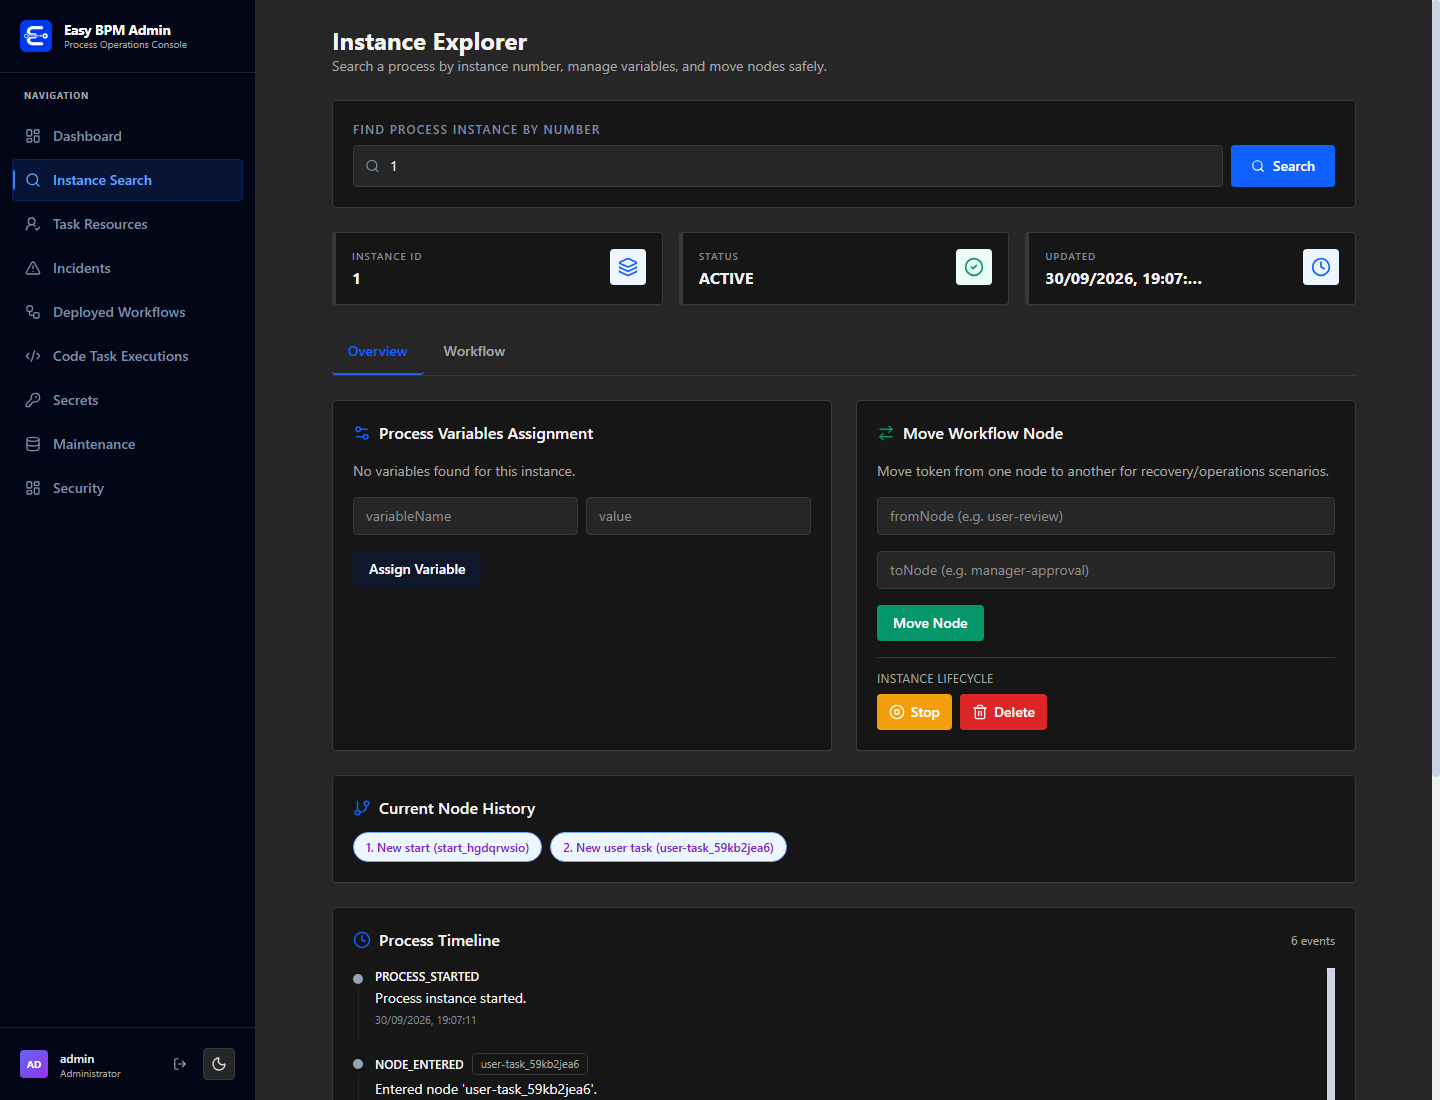This screenshot has width=1440, height=1100.
Task: Stop the process instance
Action: [x=914, y=712]
